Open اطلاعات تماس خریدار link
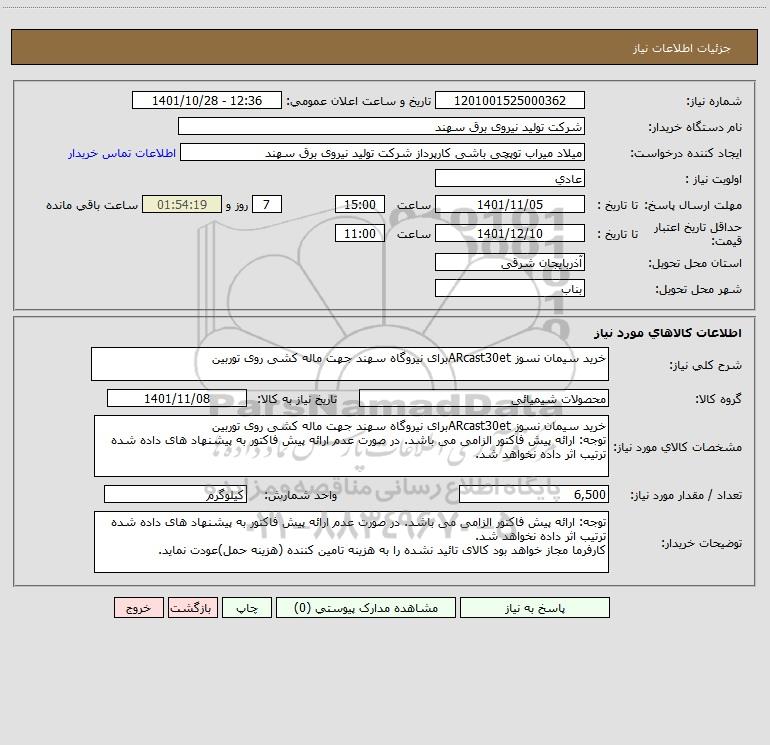This screenshot has width=770, height=745. tap(122, 153)
